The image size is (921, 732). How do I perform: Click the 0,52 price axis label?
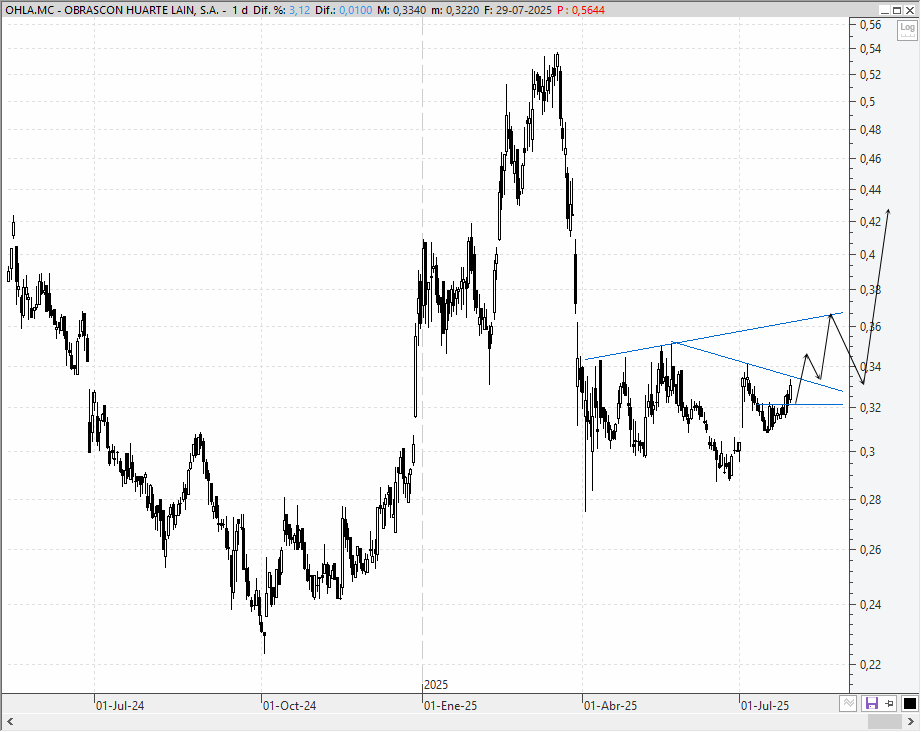coord(870,75)
